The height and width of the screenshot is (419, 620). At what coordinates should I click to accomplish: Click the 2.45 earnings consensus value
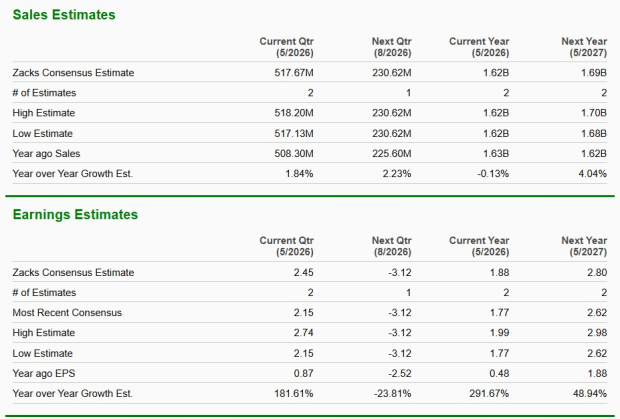304,272
